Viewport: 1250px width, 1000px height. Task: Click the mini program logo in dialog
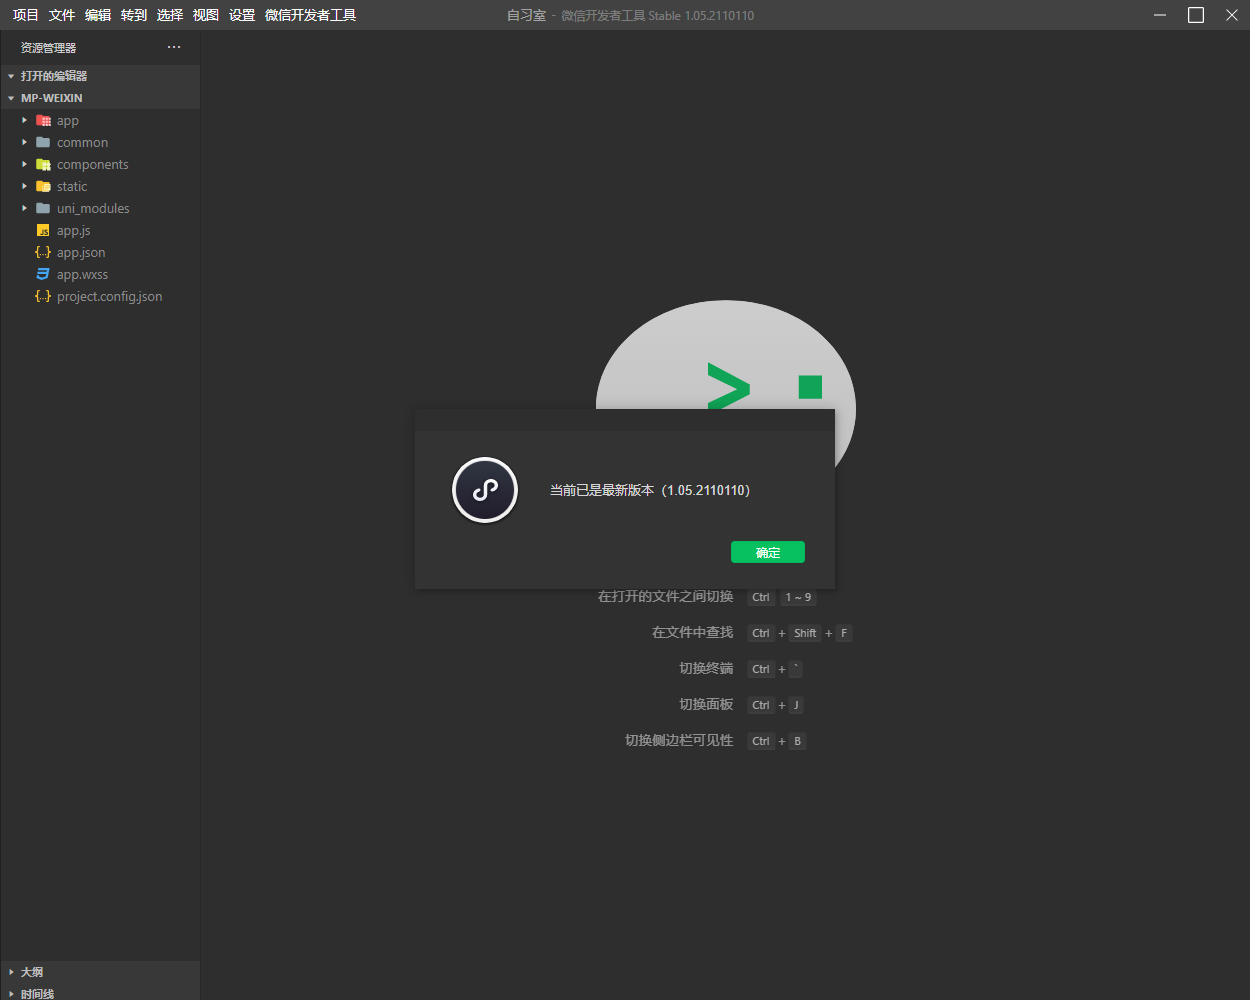(485, 490)
